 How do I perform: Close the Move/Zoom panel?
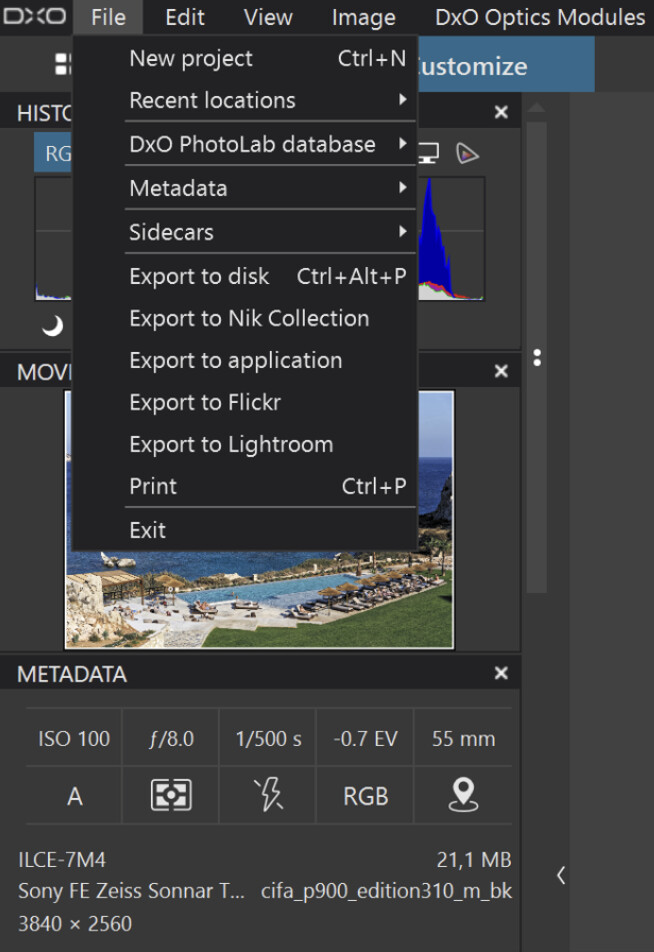[x=501, y=371]
